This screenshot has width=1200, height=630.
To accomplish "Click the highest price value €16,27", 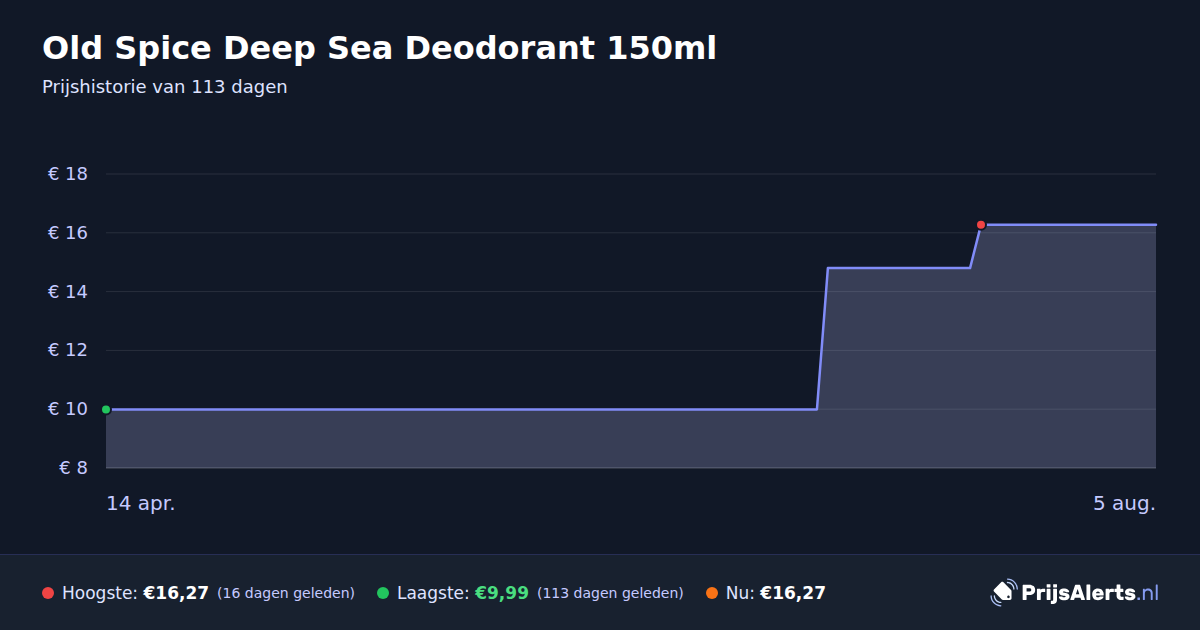I will tap(176, 593).
